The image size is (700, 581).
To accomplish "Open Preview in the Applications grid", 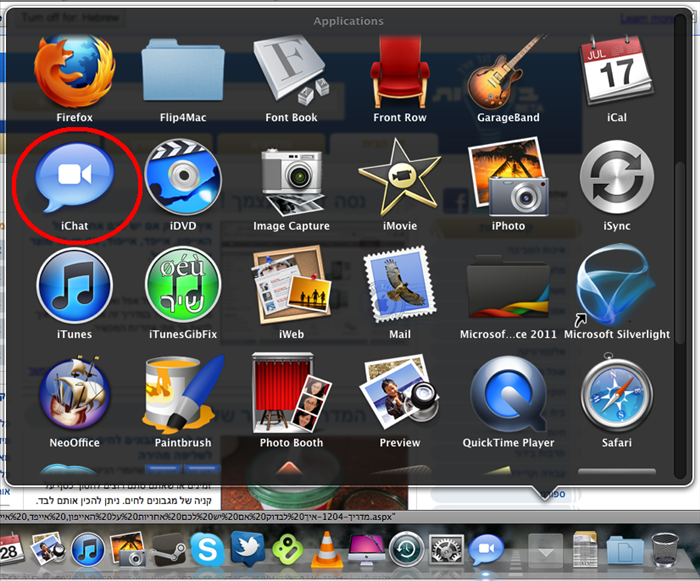I will click(400, 393).
